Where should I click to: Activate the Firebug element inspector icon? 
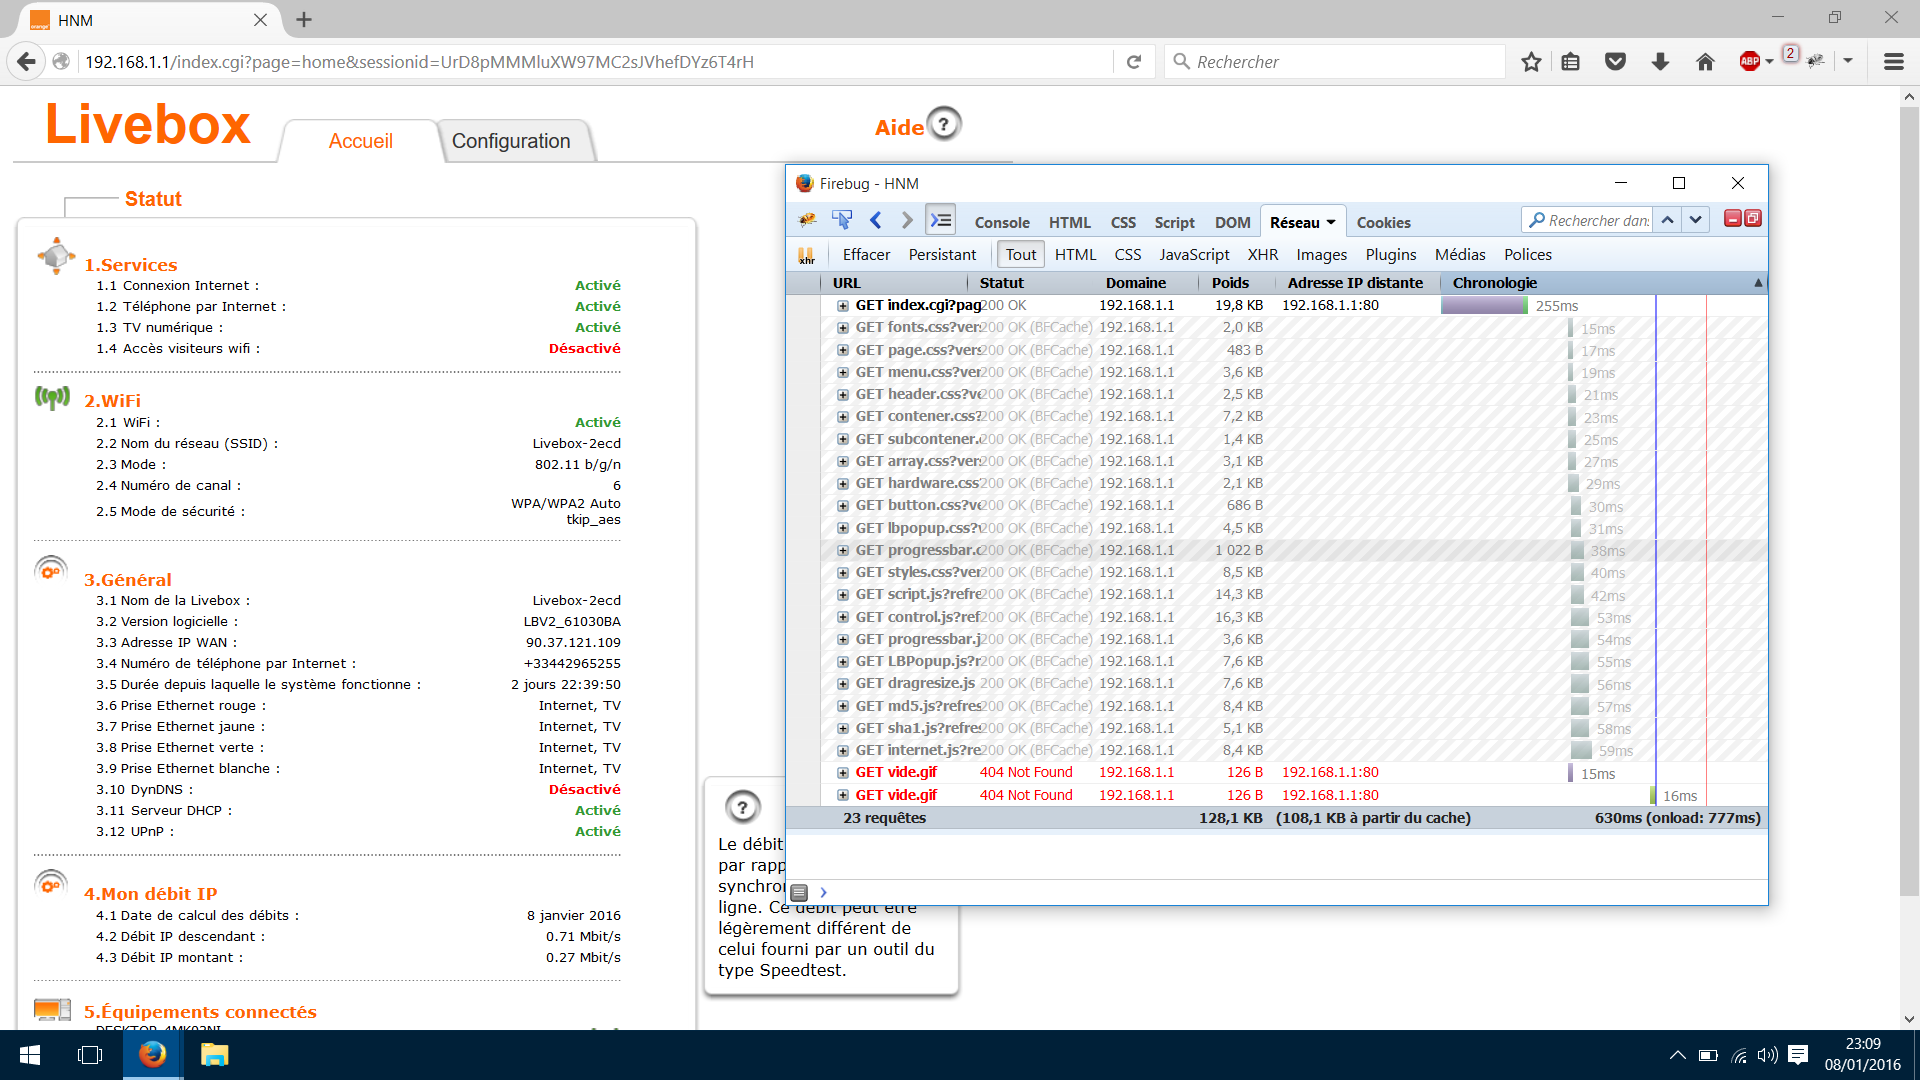(x=842, y=220)
